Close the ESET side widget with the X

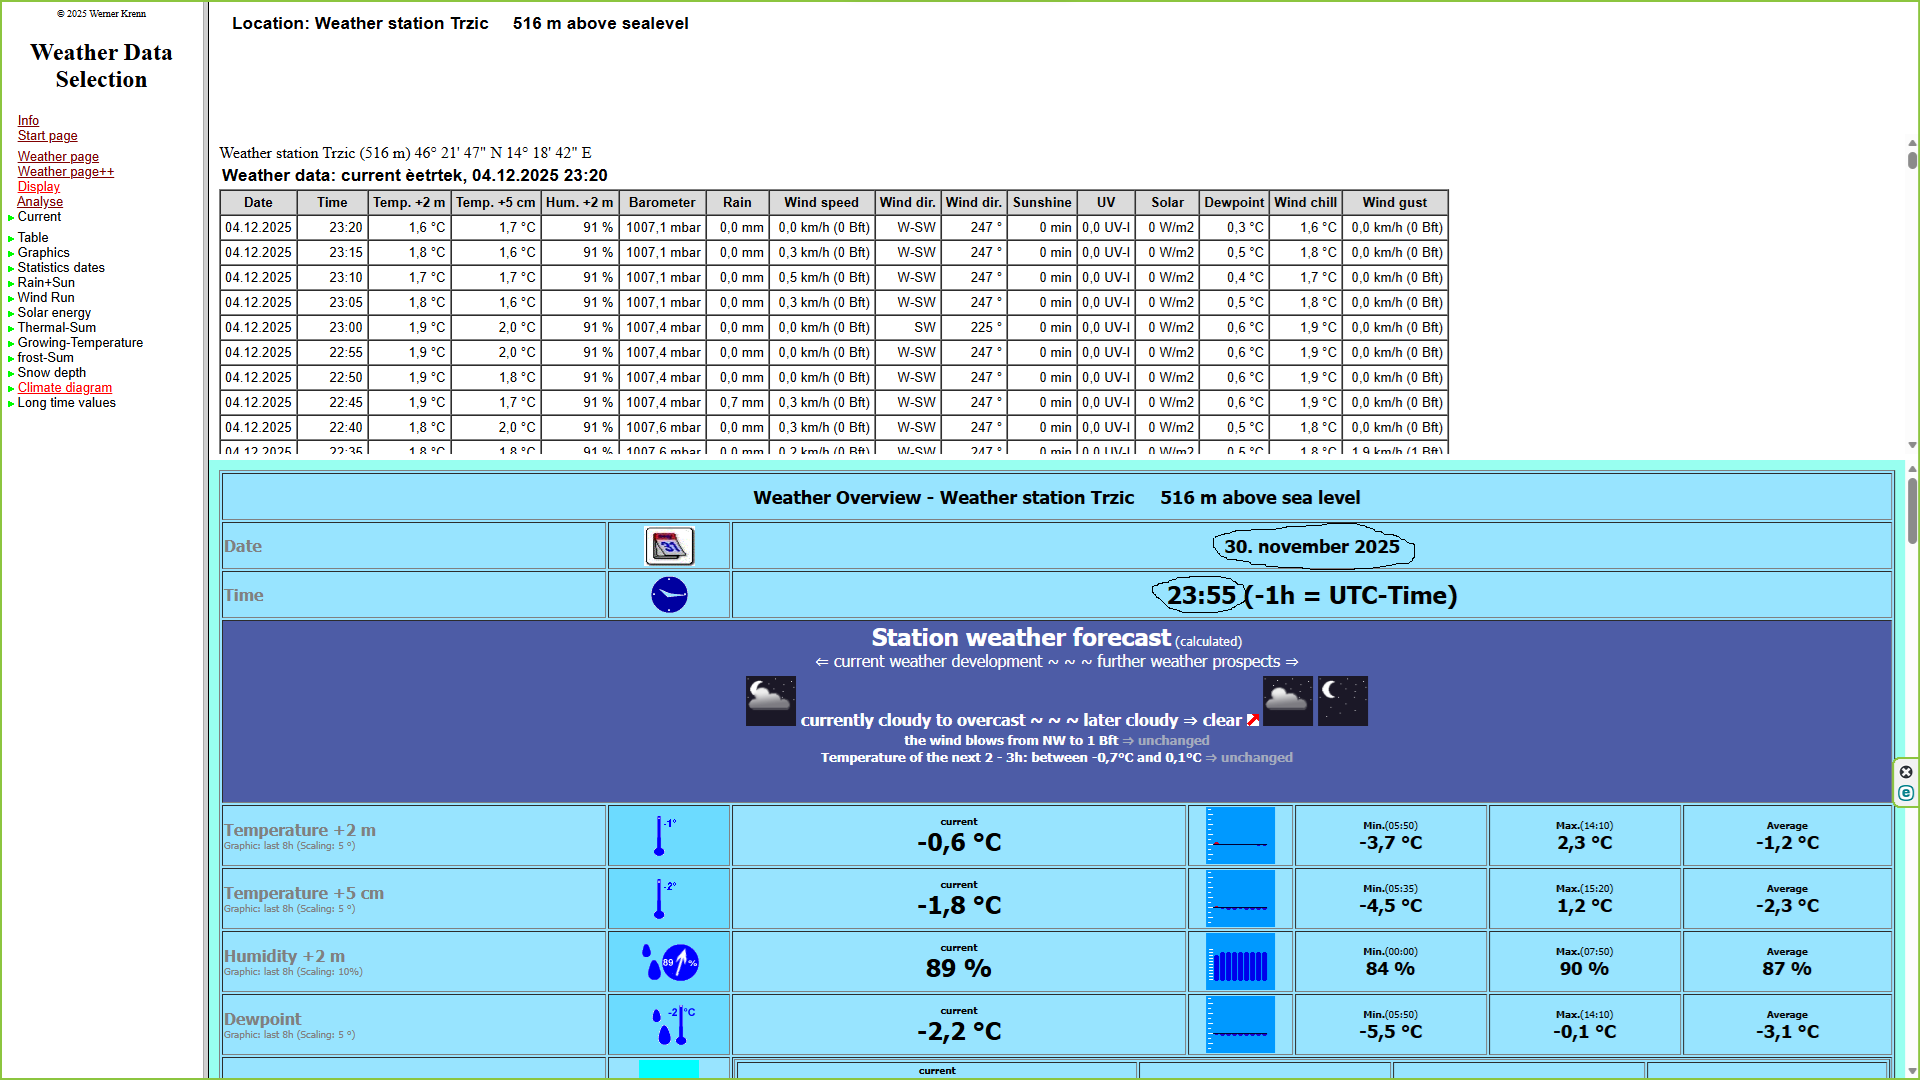pos(1906,772)
